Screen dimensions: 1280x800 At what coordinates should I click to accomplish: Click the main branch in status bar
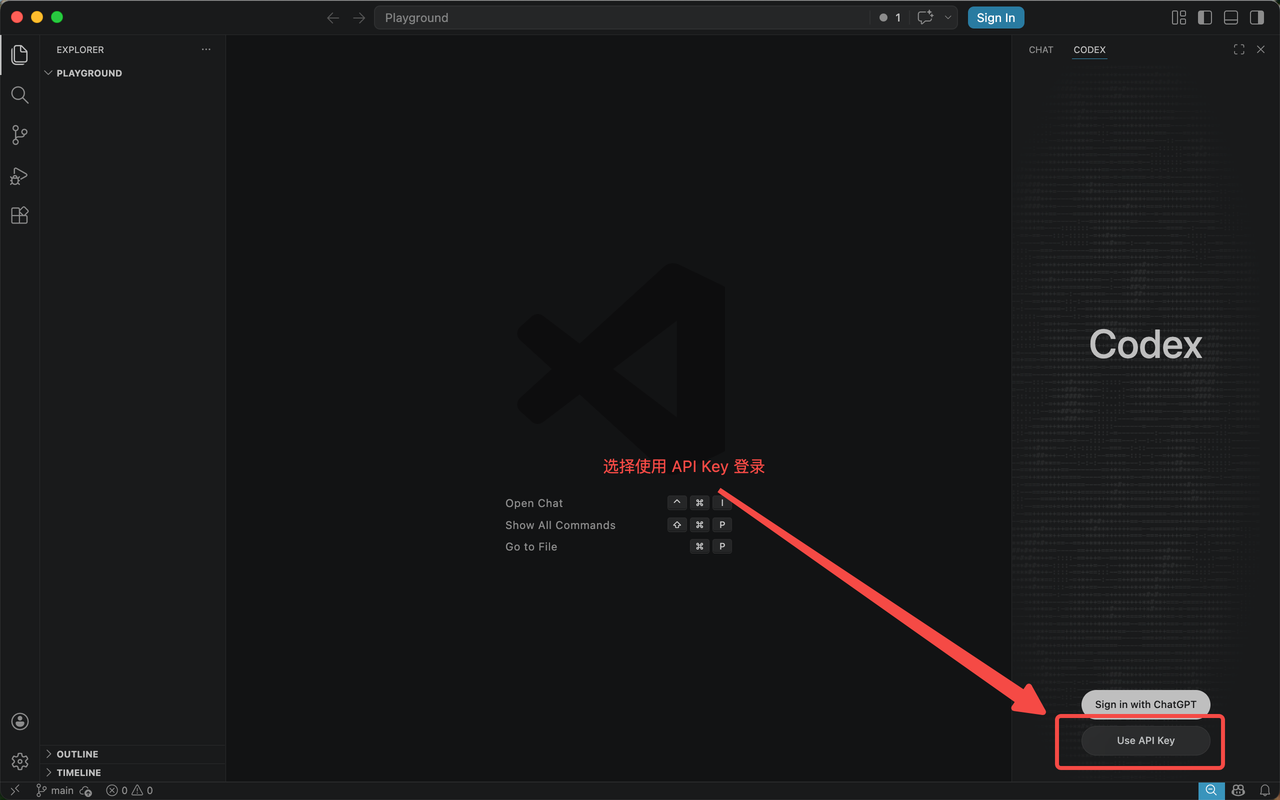pos(54,791)
